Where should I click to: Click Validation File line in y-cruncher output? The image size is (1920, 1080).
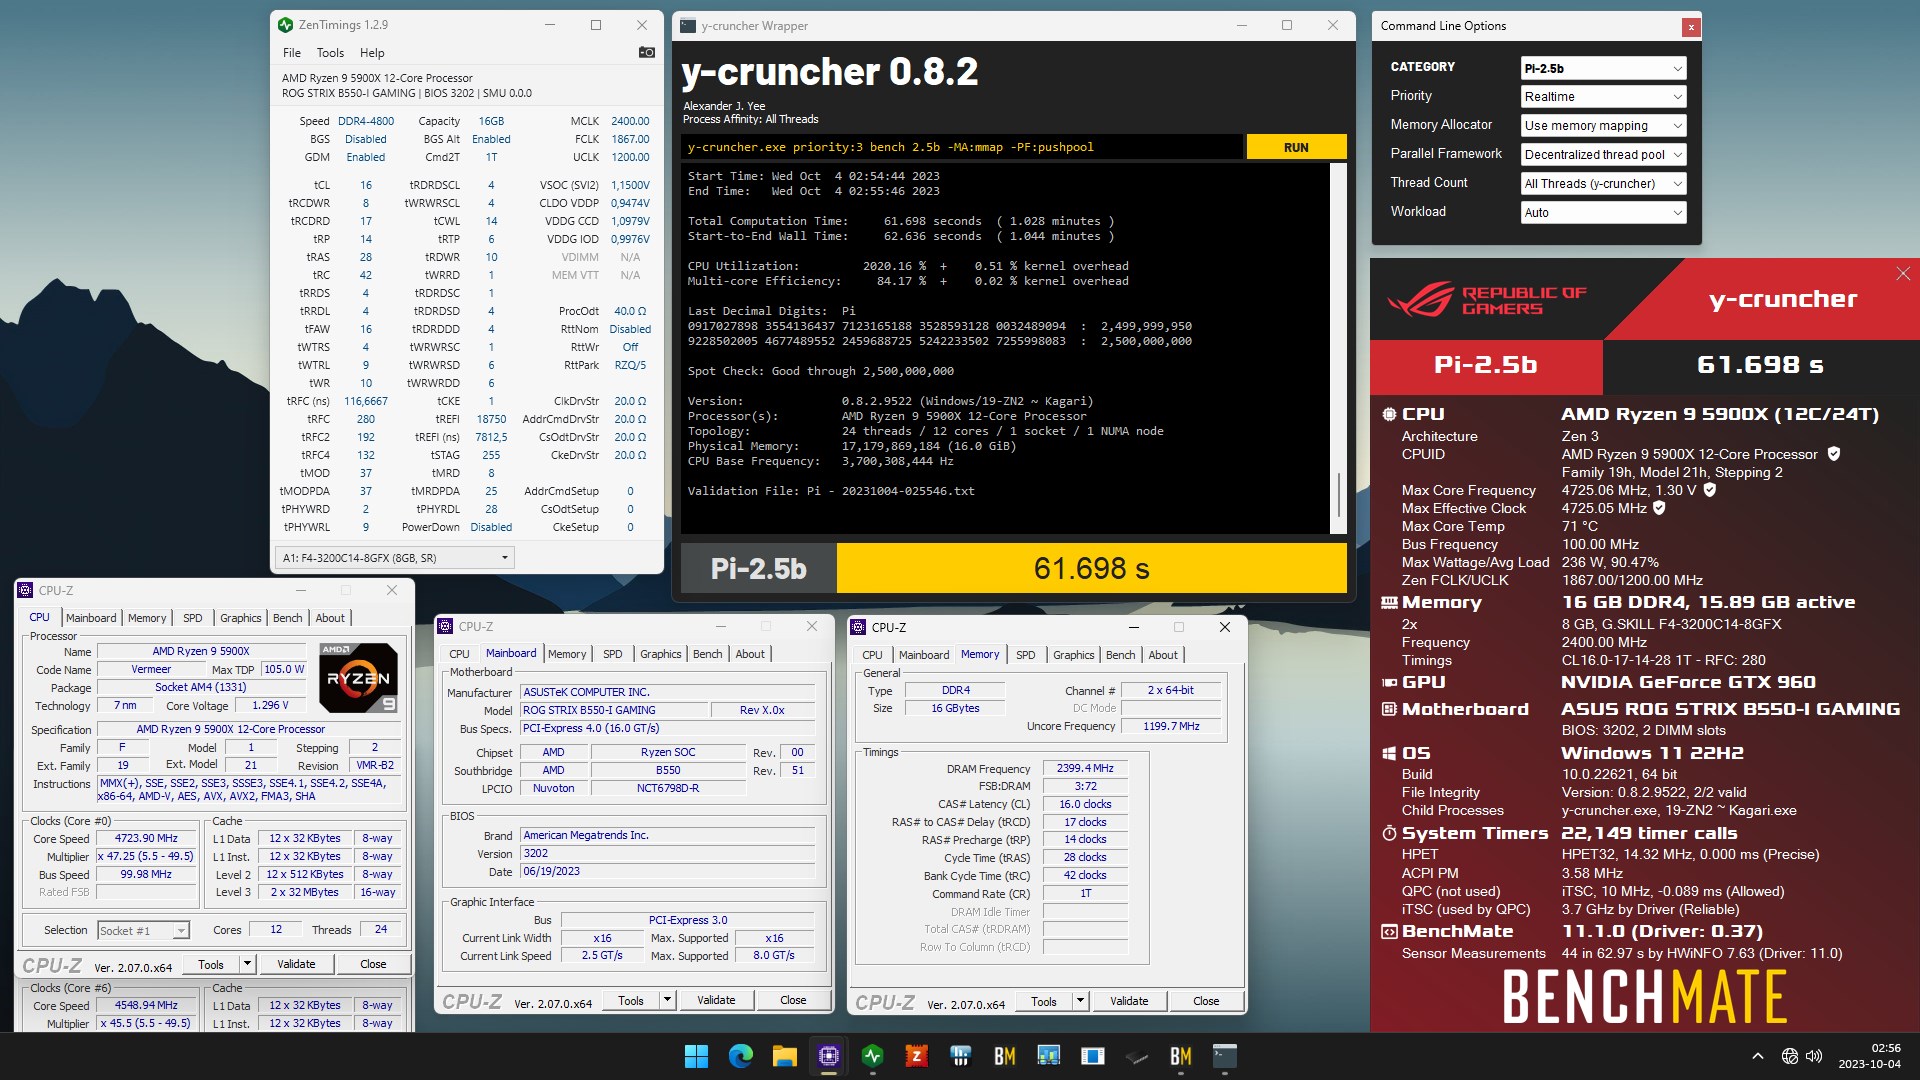pos(831,491)
